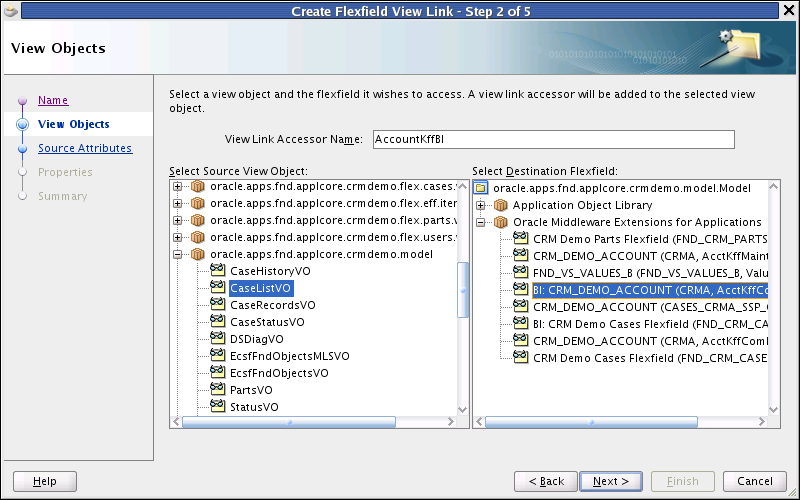
Task: Click the Cancel button
Action: click(755, 481)
